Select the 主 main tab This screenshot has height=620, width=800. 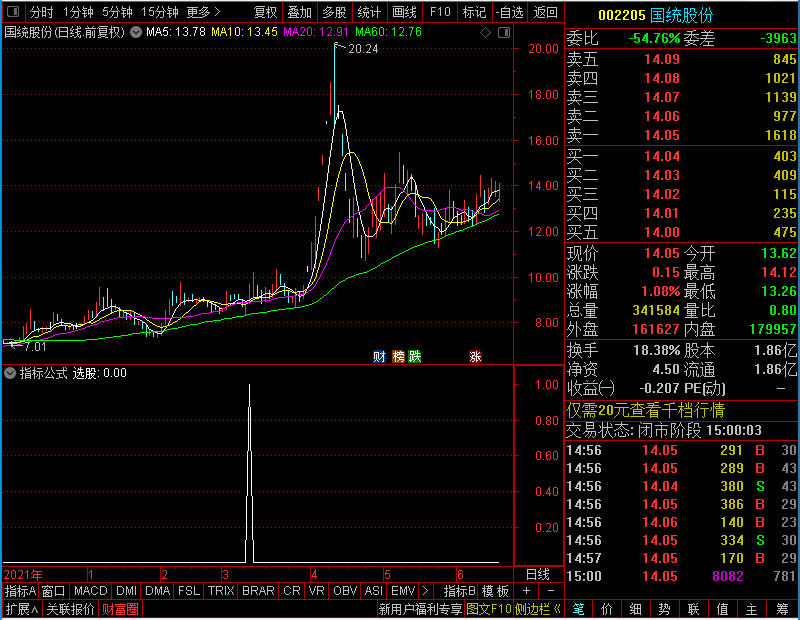pyautogui.click(x=752, y=609)
